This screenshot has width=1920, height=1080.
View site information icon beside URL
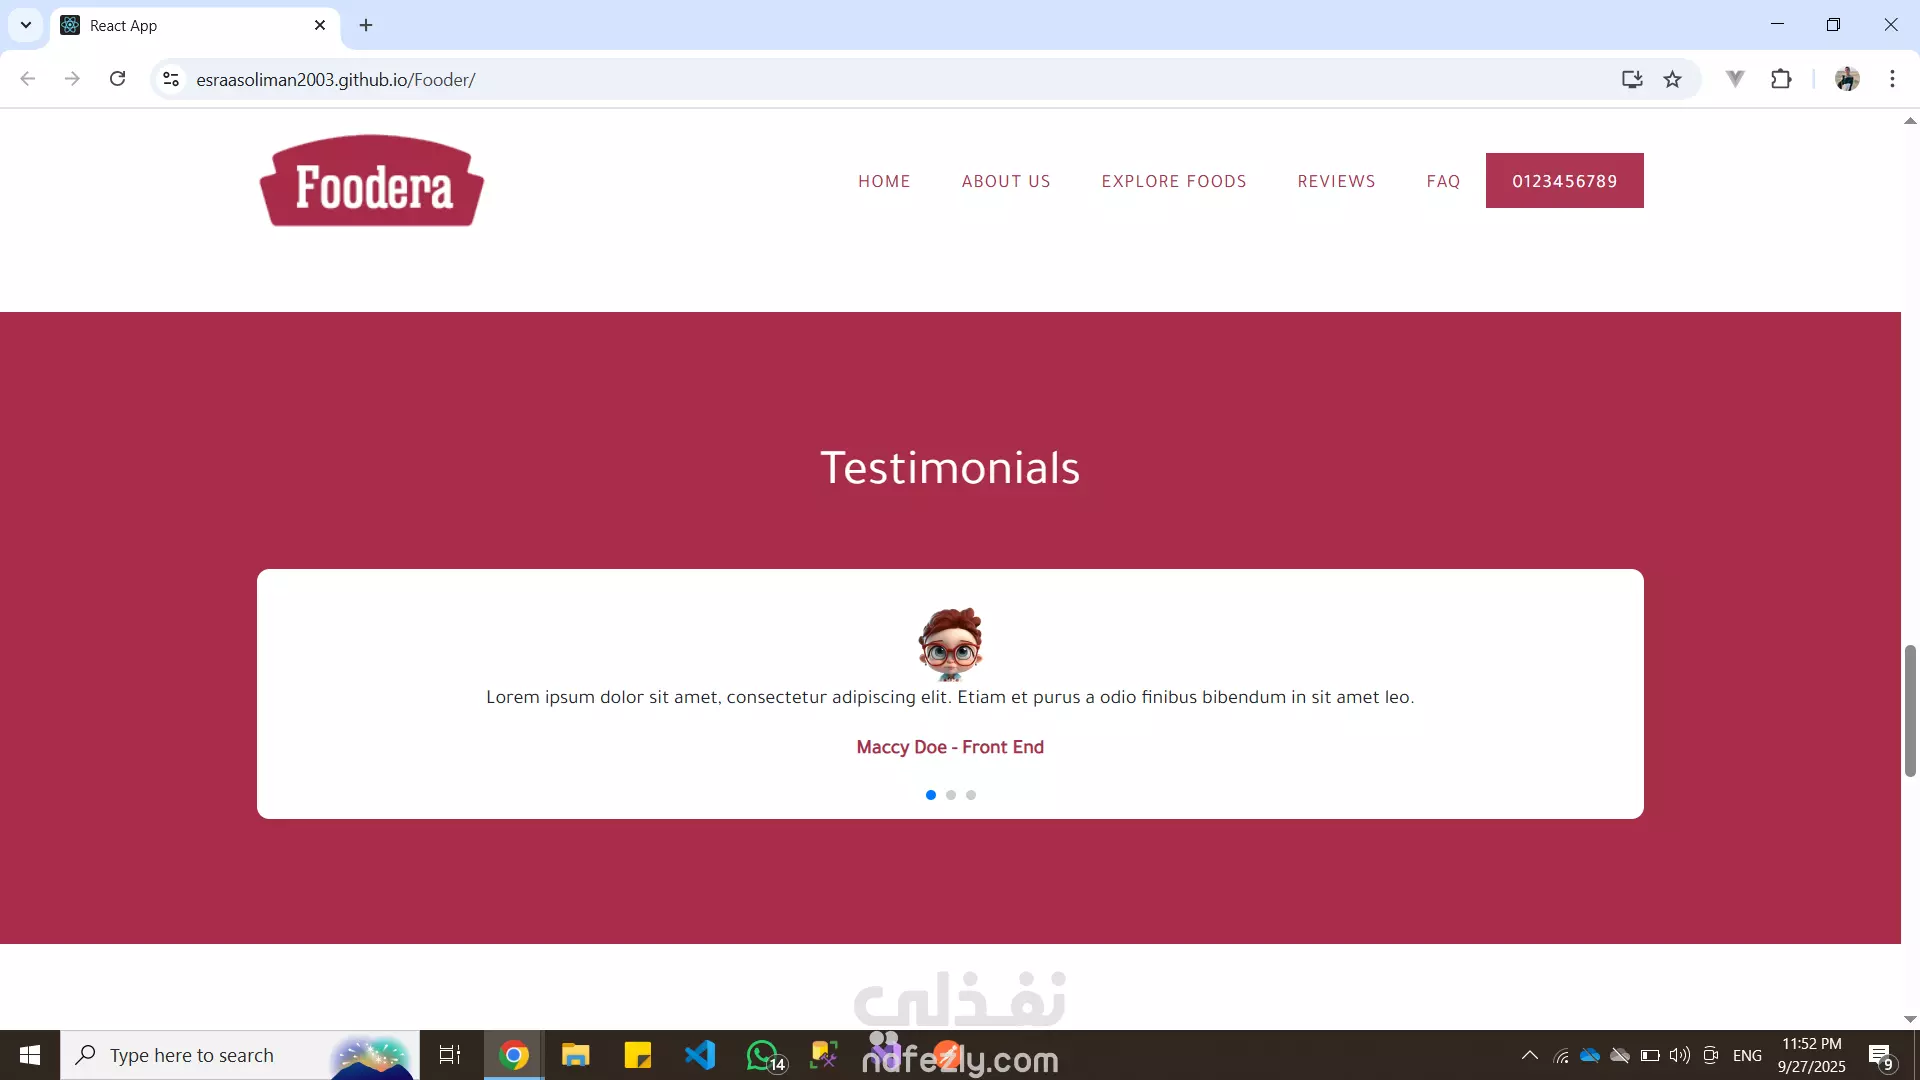[x=171, y=79]
